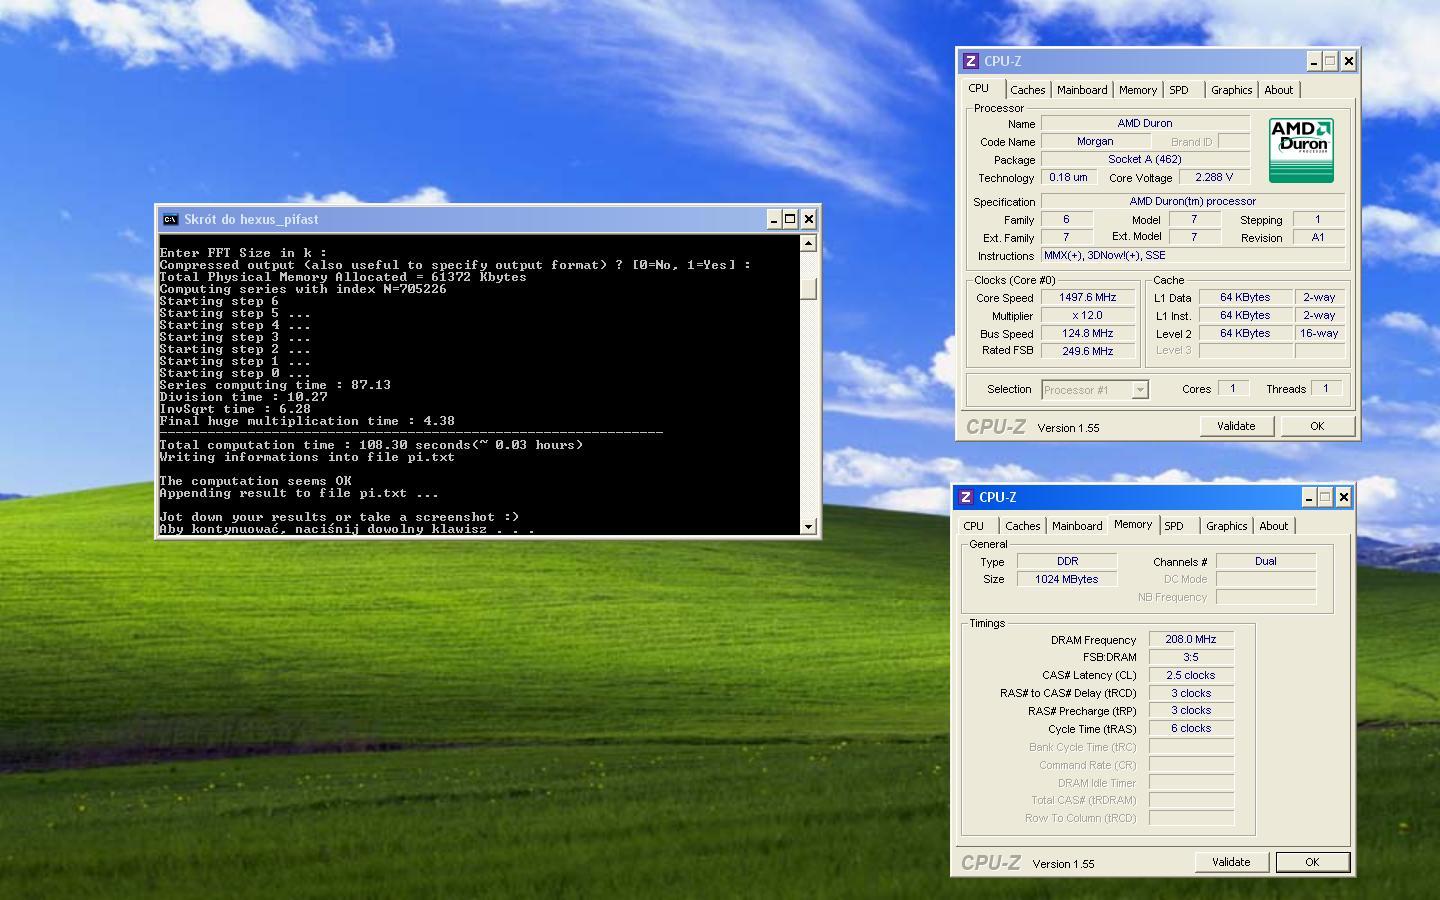This screenshot has height=900, width=1440.
Task: Click console line Series computing time 87.13
Action: coord(275,385)
